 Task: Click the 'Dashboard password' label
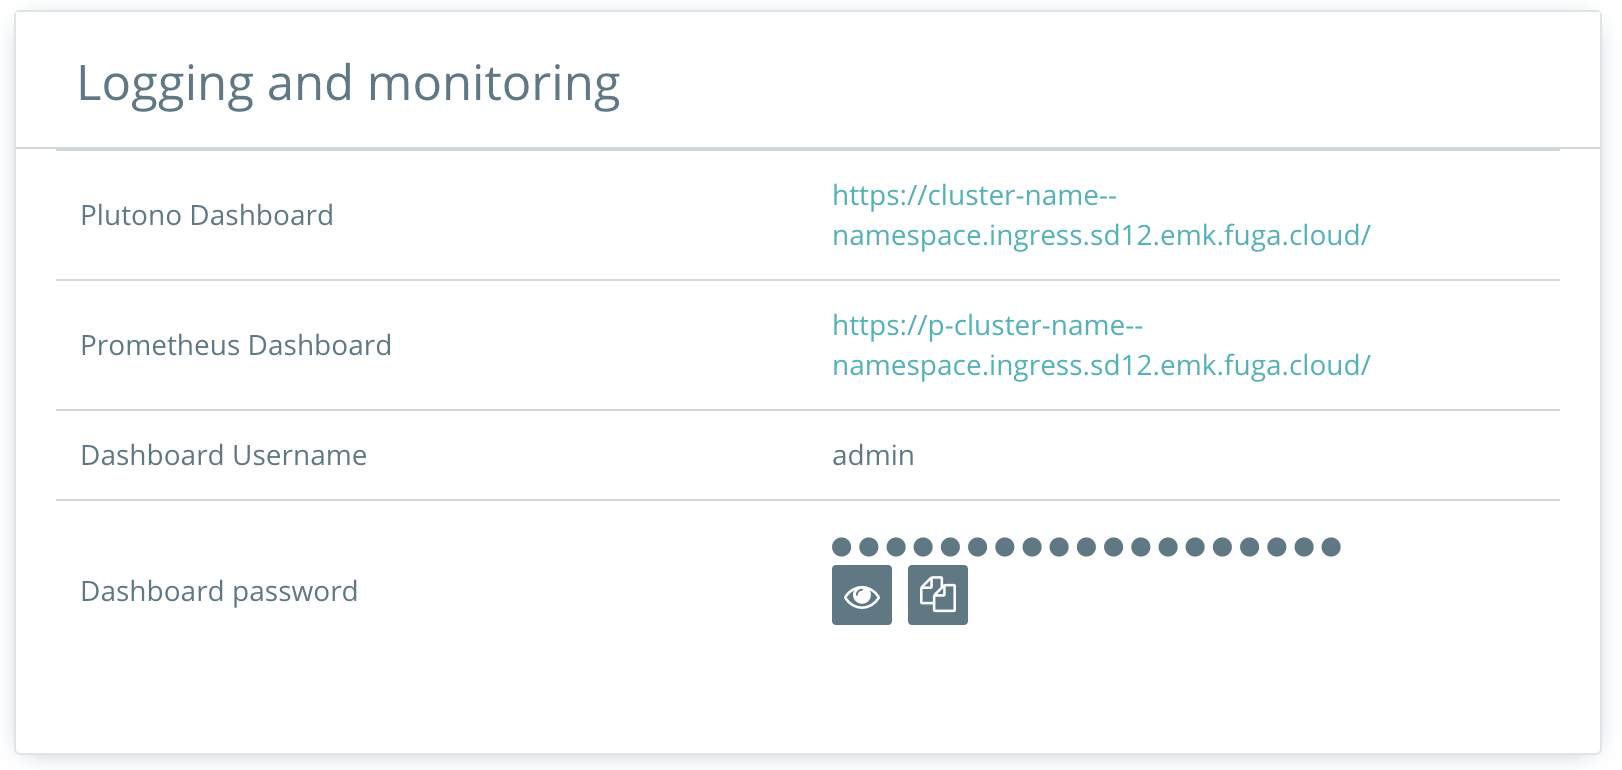tap(219, 591)
